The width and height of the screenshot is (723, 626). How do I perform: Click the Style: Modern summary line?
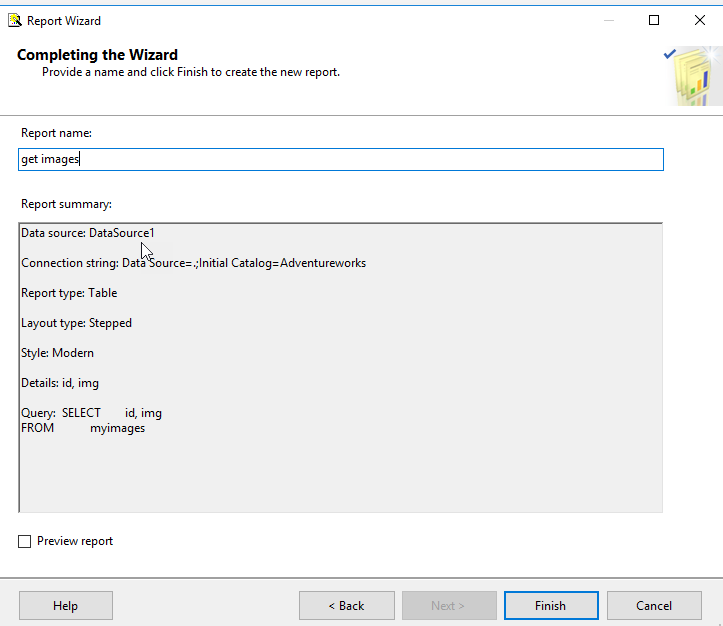click(x=58, y=353)
